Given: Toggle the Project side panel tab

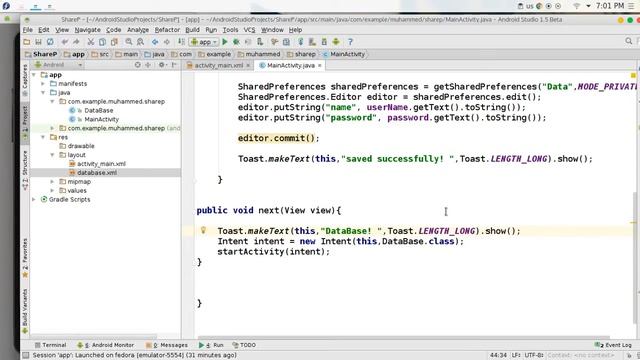Looking at the screenshot, I should pyautogui.click(x=25, y=122).
